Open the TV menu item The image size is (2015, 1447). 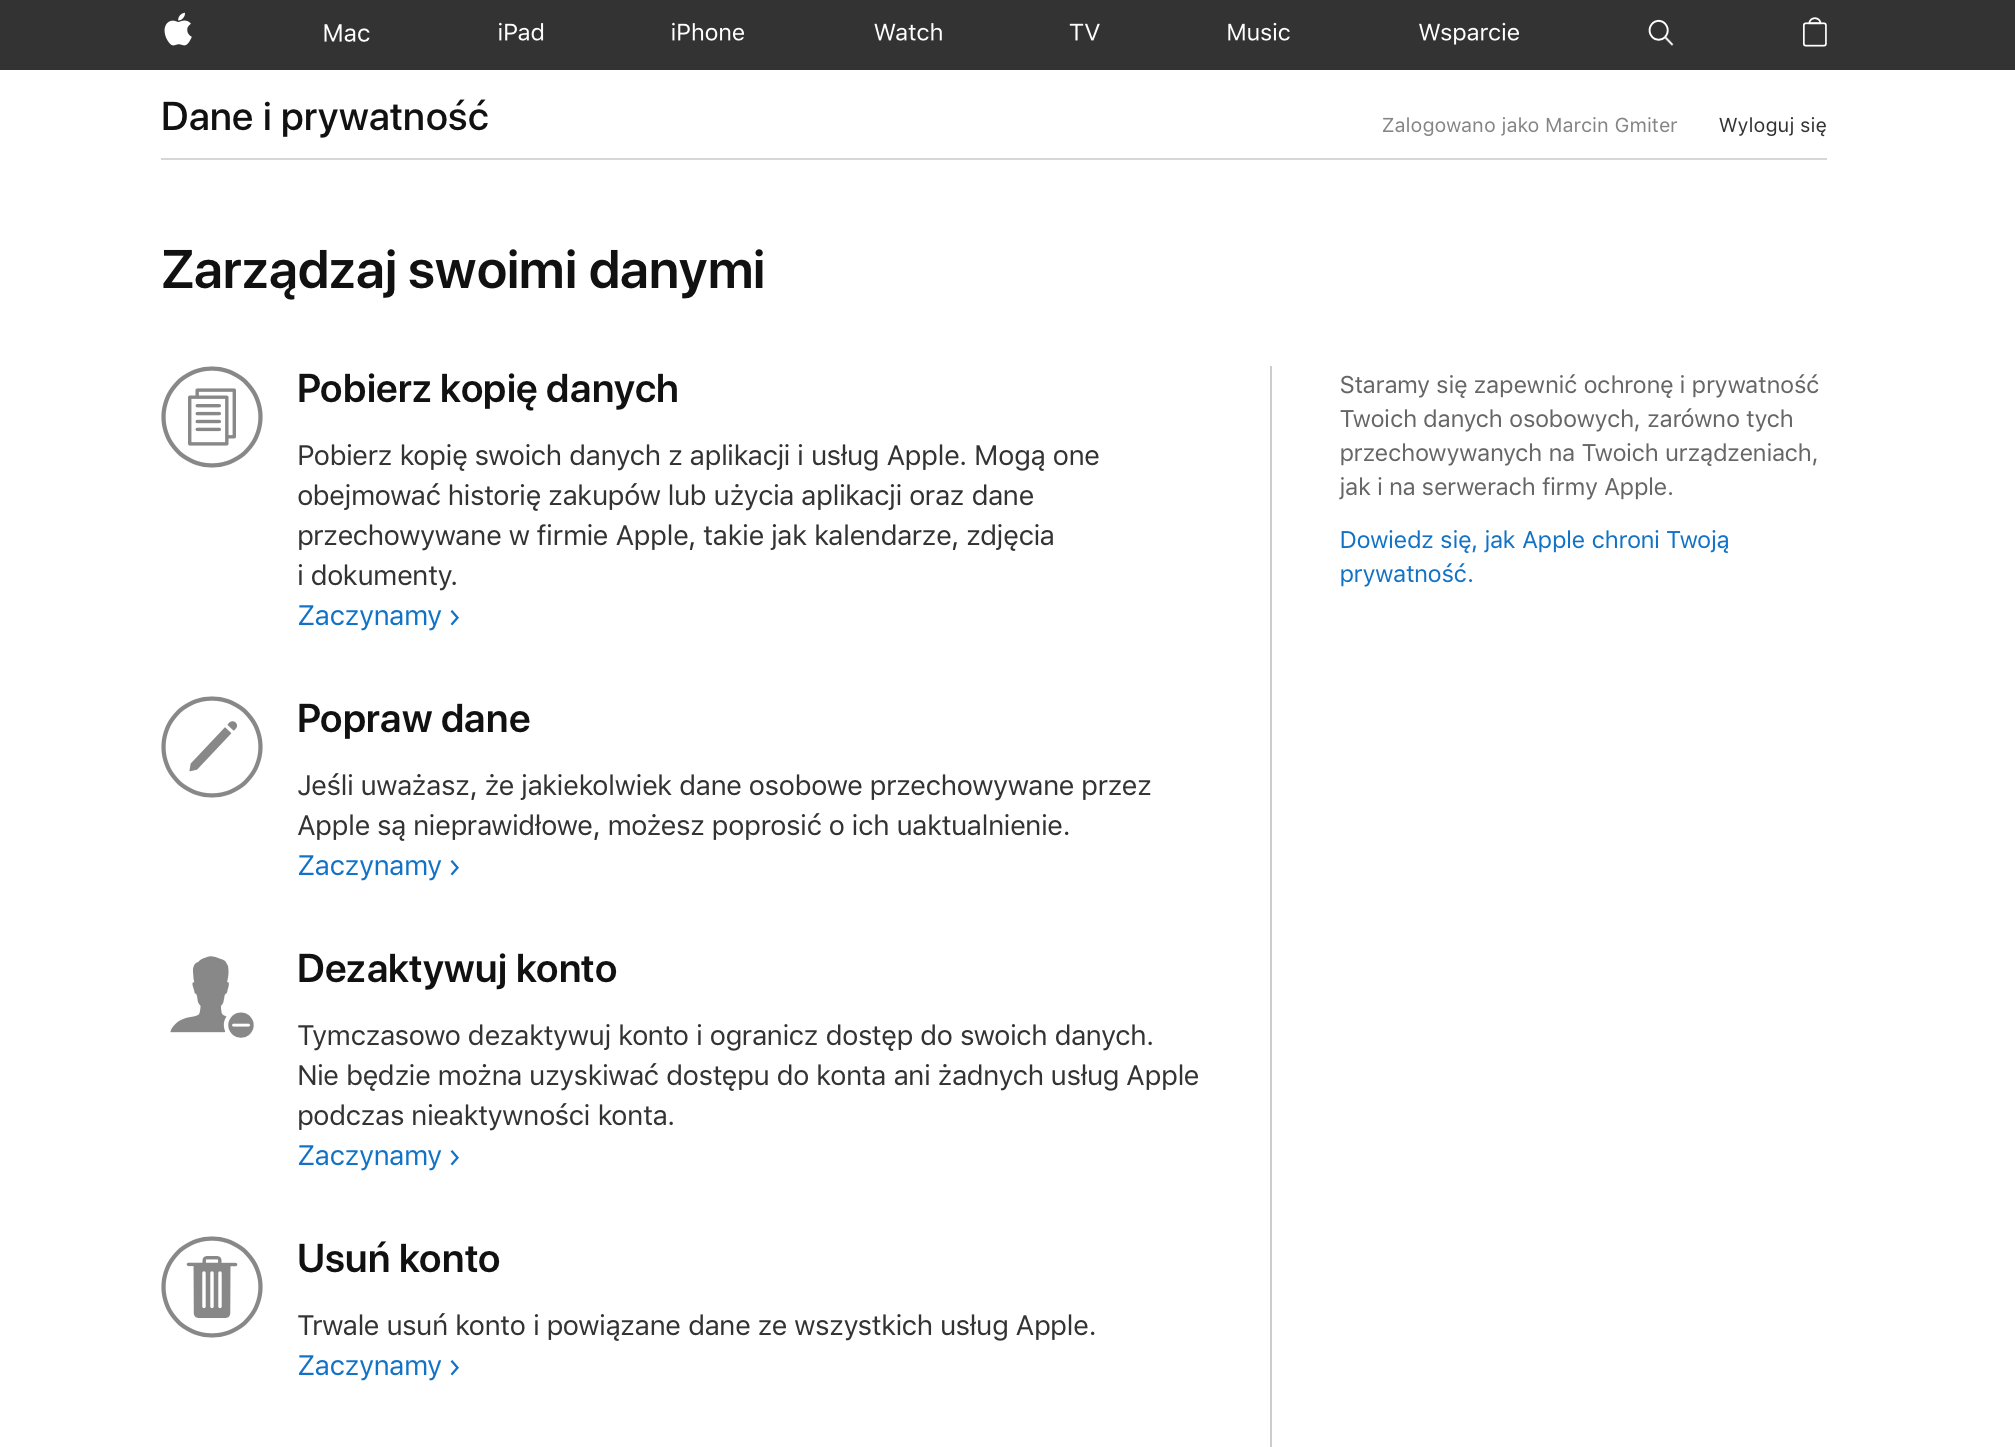[x=1084, y=33]
